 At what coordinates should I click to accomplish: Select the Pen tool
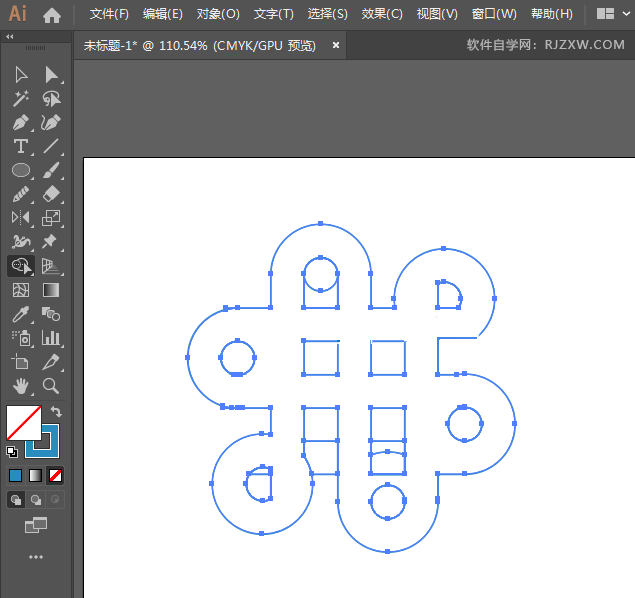(x=20, y=123)
